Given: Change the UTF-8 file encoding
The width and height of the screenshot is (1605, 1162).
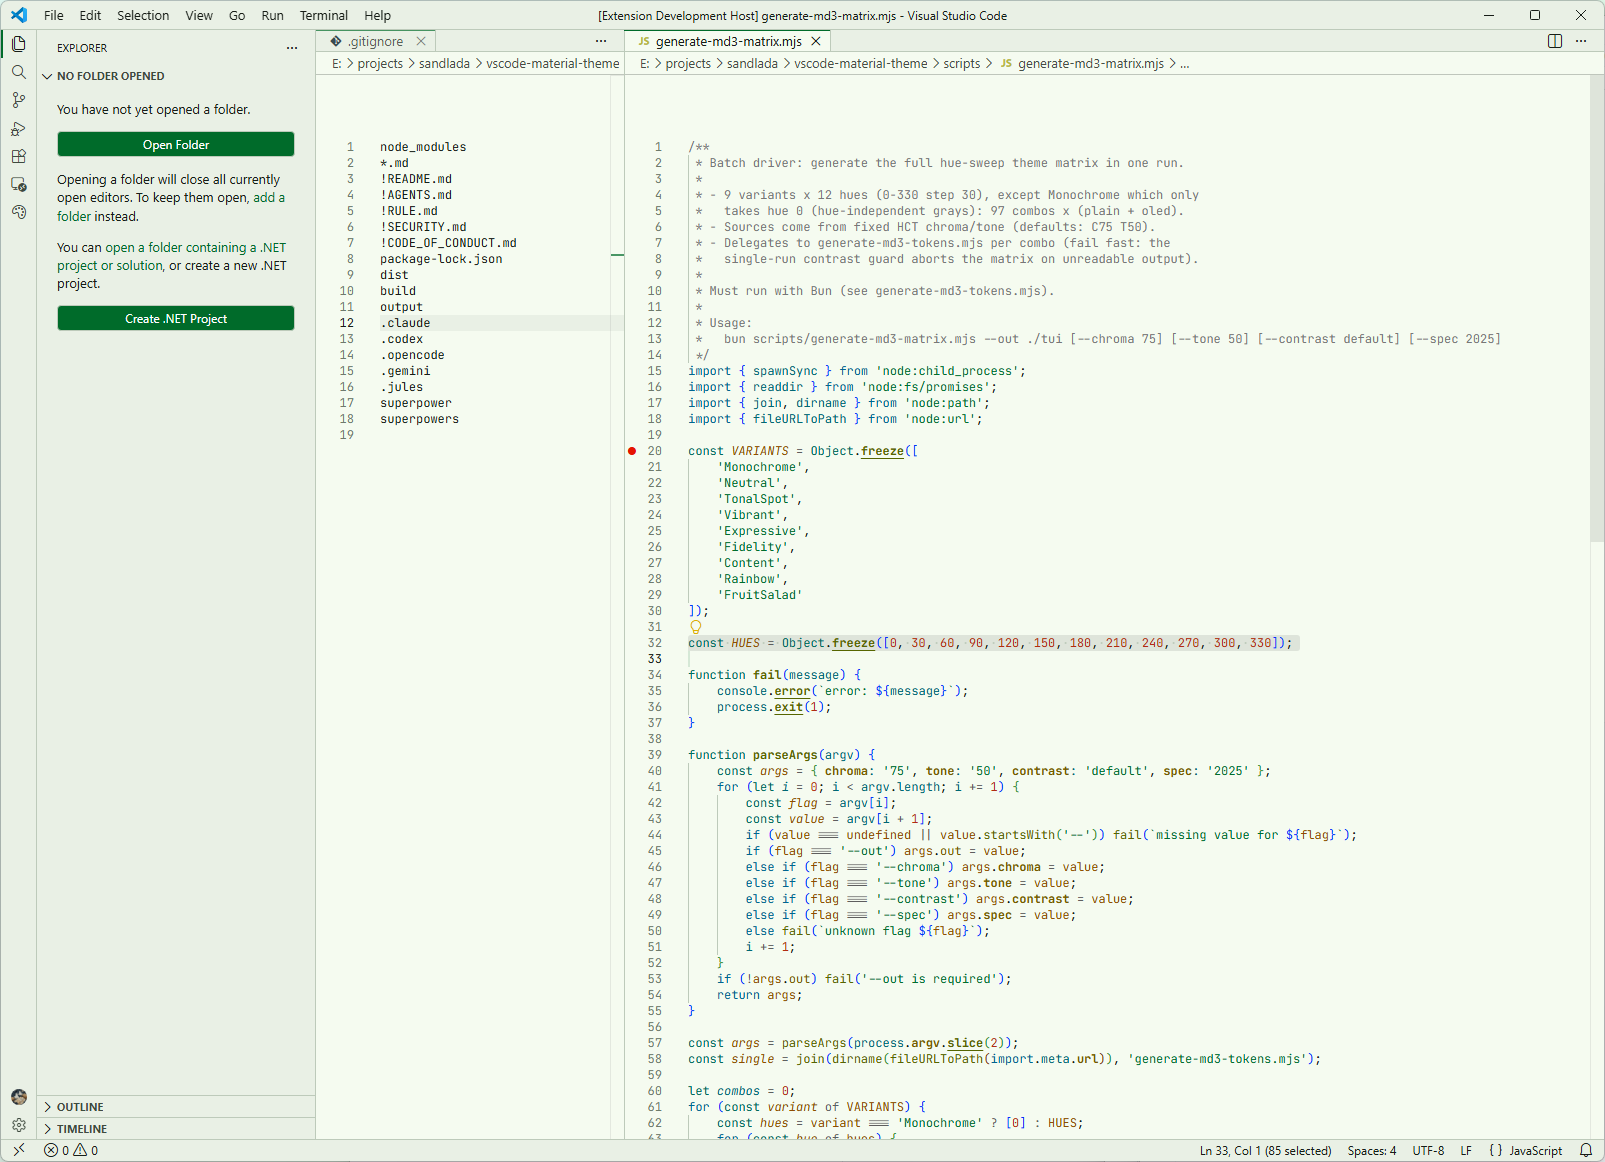Looking at the screenshot, I should coord(1428,1150).
